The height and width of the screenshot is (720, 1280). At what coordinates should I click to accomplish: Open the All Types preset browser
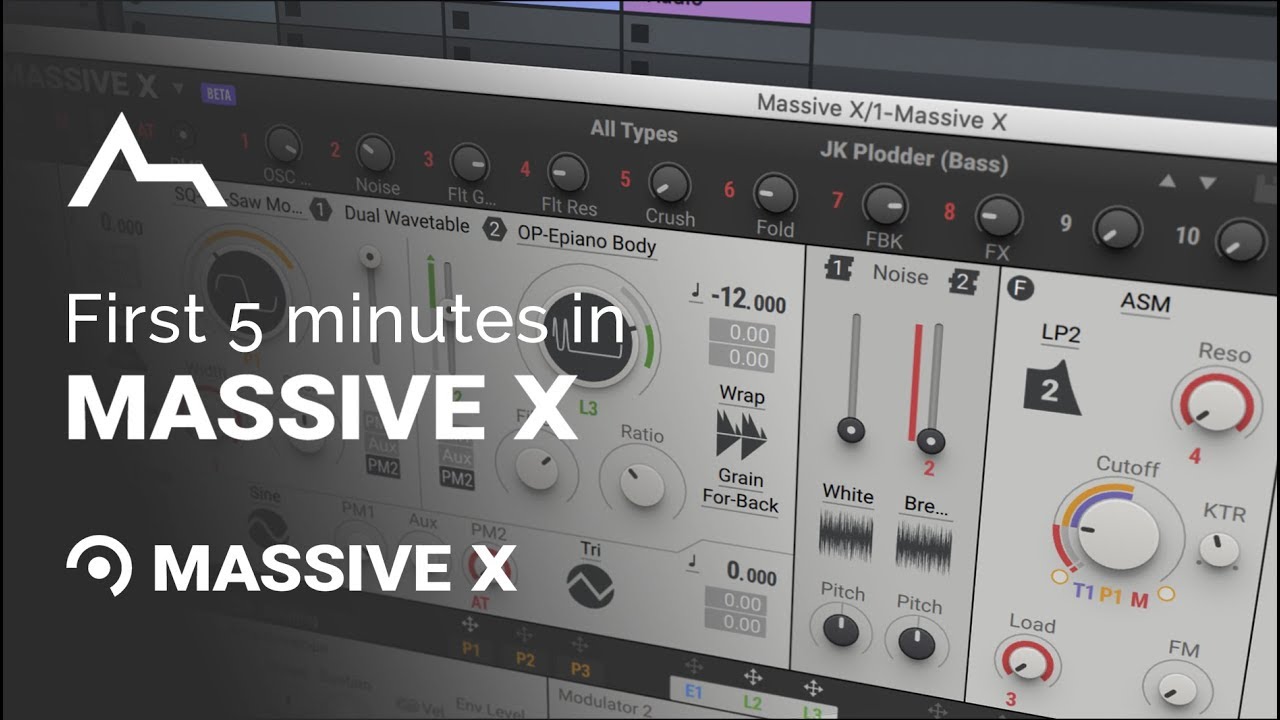[x=635, y=133]
